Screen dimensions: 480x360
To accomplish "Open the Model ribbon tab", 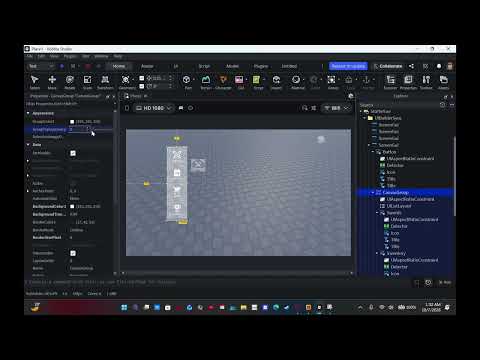I will coord(232,66).
